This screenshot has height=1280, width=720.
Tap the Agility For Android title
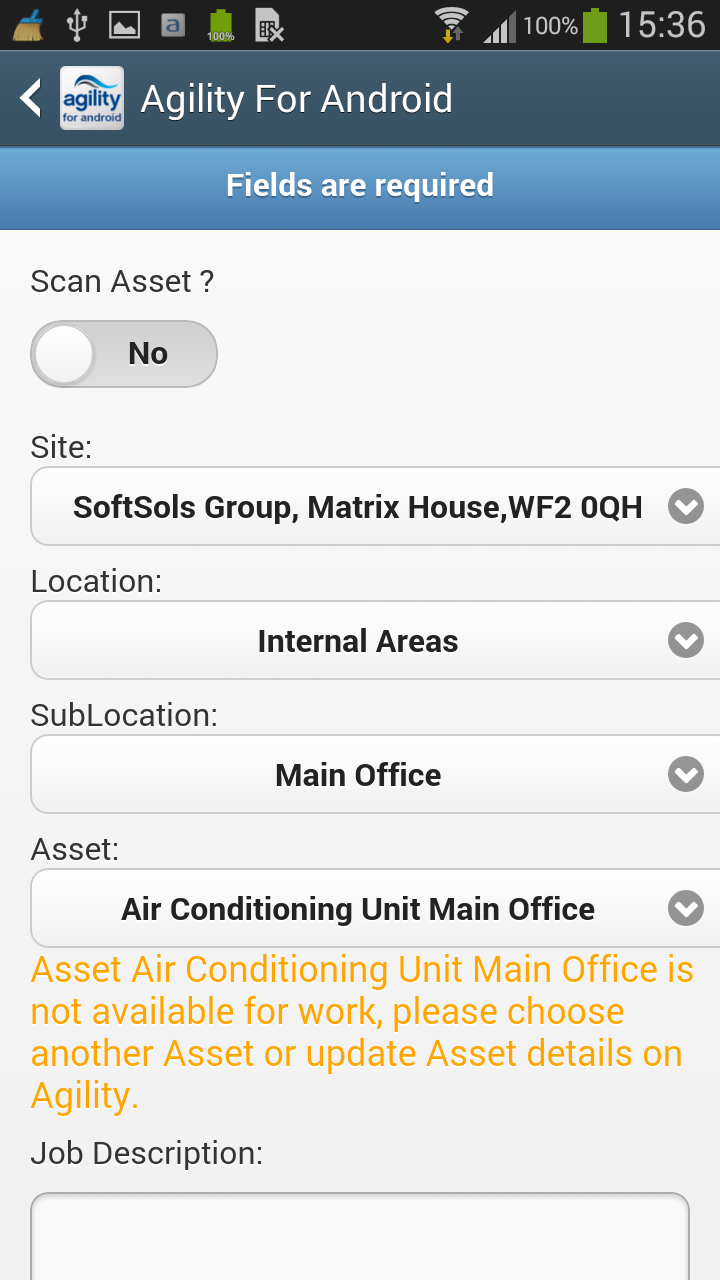point(297,99)
